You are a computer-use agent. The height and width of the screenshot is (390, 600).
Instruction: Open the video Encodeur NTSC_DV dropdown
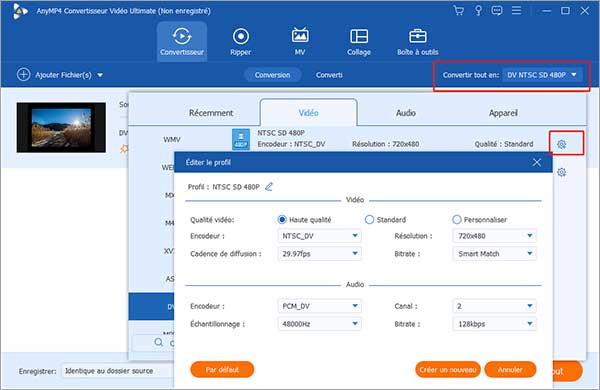[320, 236]
